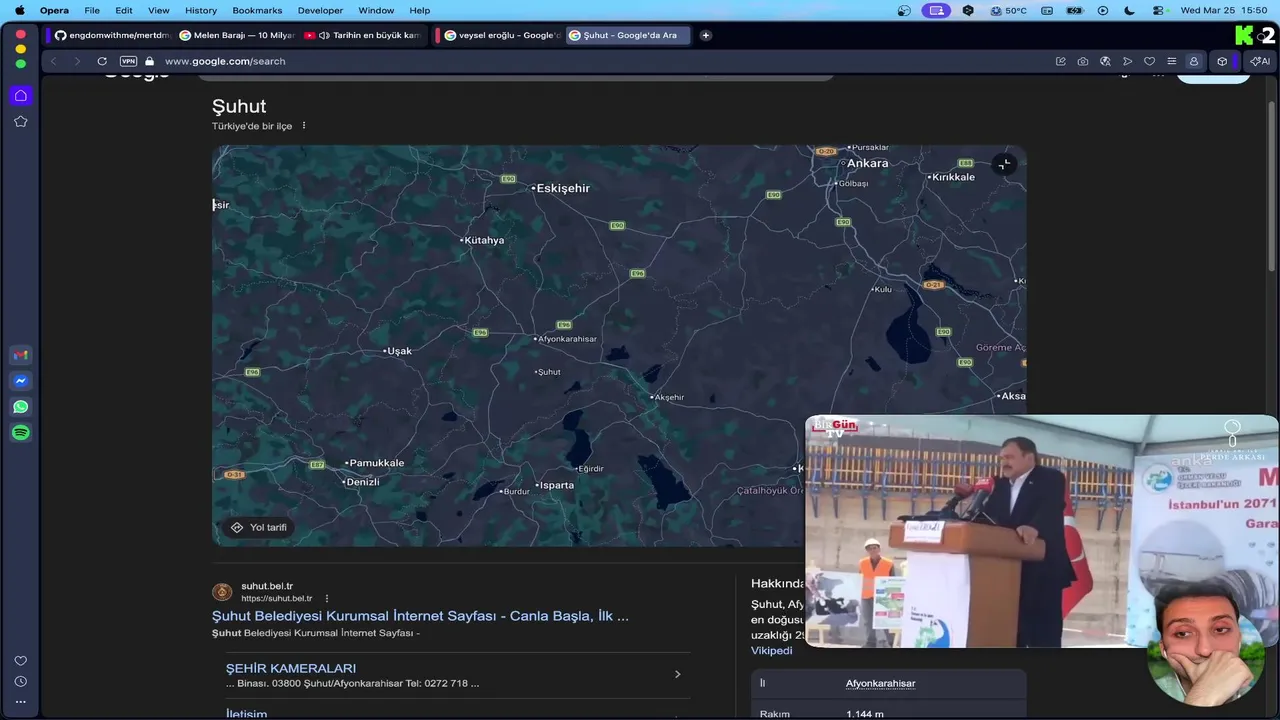Click Eskişehir label on the map

click(x=562, y=188)
